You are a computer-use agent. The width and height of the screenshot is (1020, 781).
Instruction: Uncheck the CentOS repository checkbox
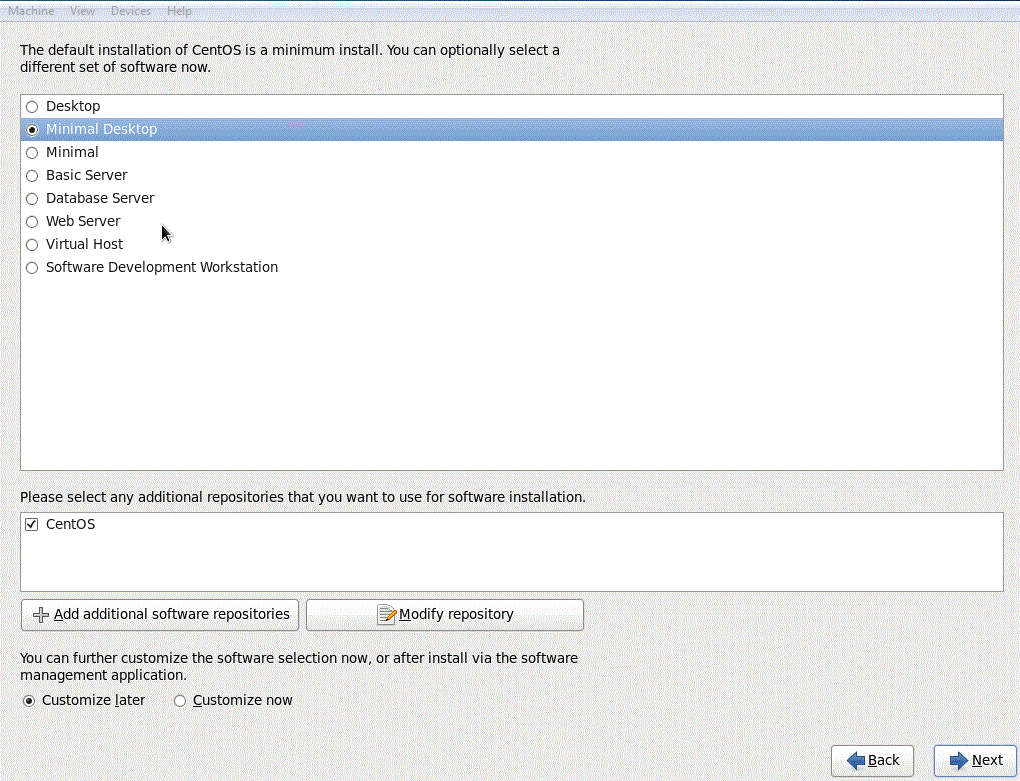point(31,523)
